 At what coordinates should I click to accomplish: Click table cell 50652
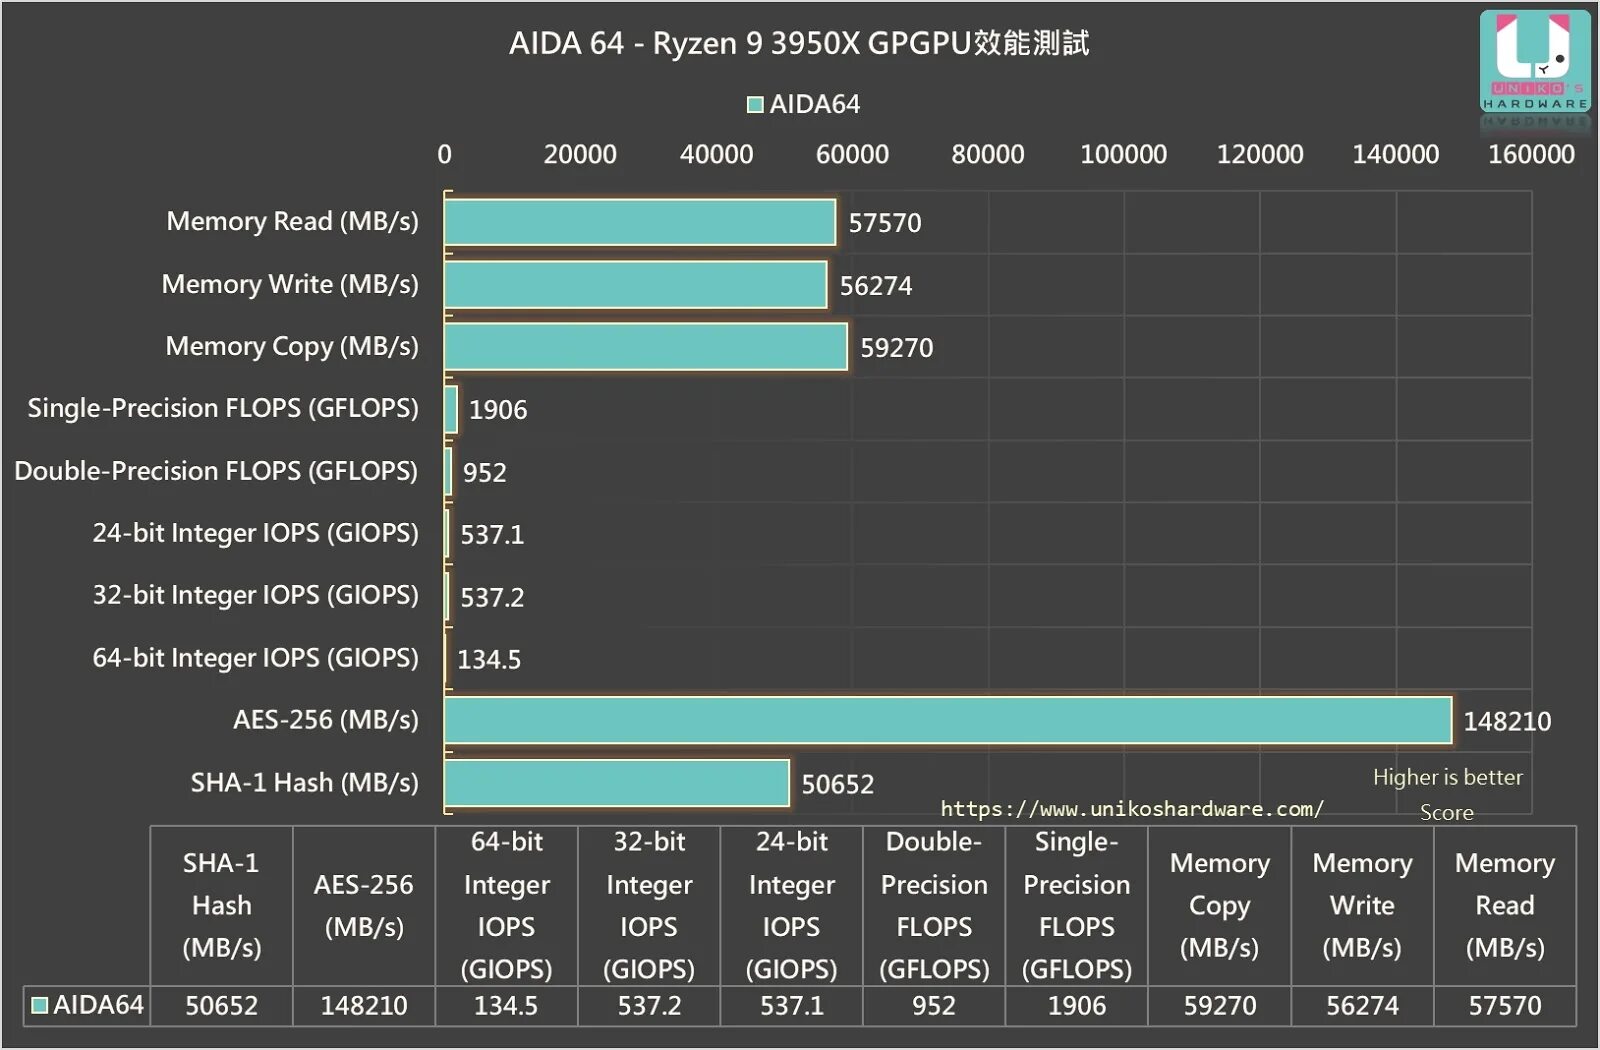tap(222, 1006)
